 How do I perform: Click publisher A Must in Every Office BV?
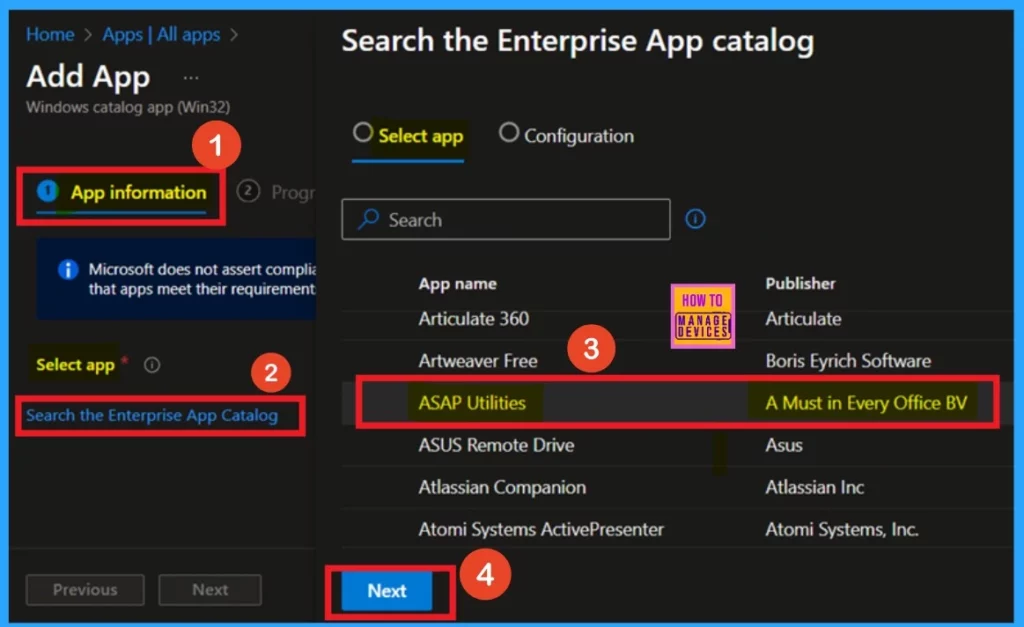coord(866,403)
